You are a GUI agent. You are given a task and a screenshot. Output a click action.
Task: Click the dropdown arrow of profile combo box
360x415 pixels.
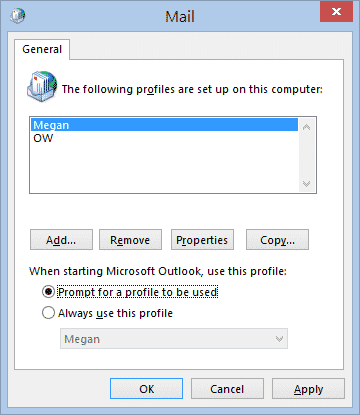tap(279, 339)
